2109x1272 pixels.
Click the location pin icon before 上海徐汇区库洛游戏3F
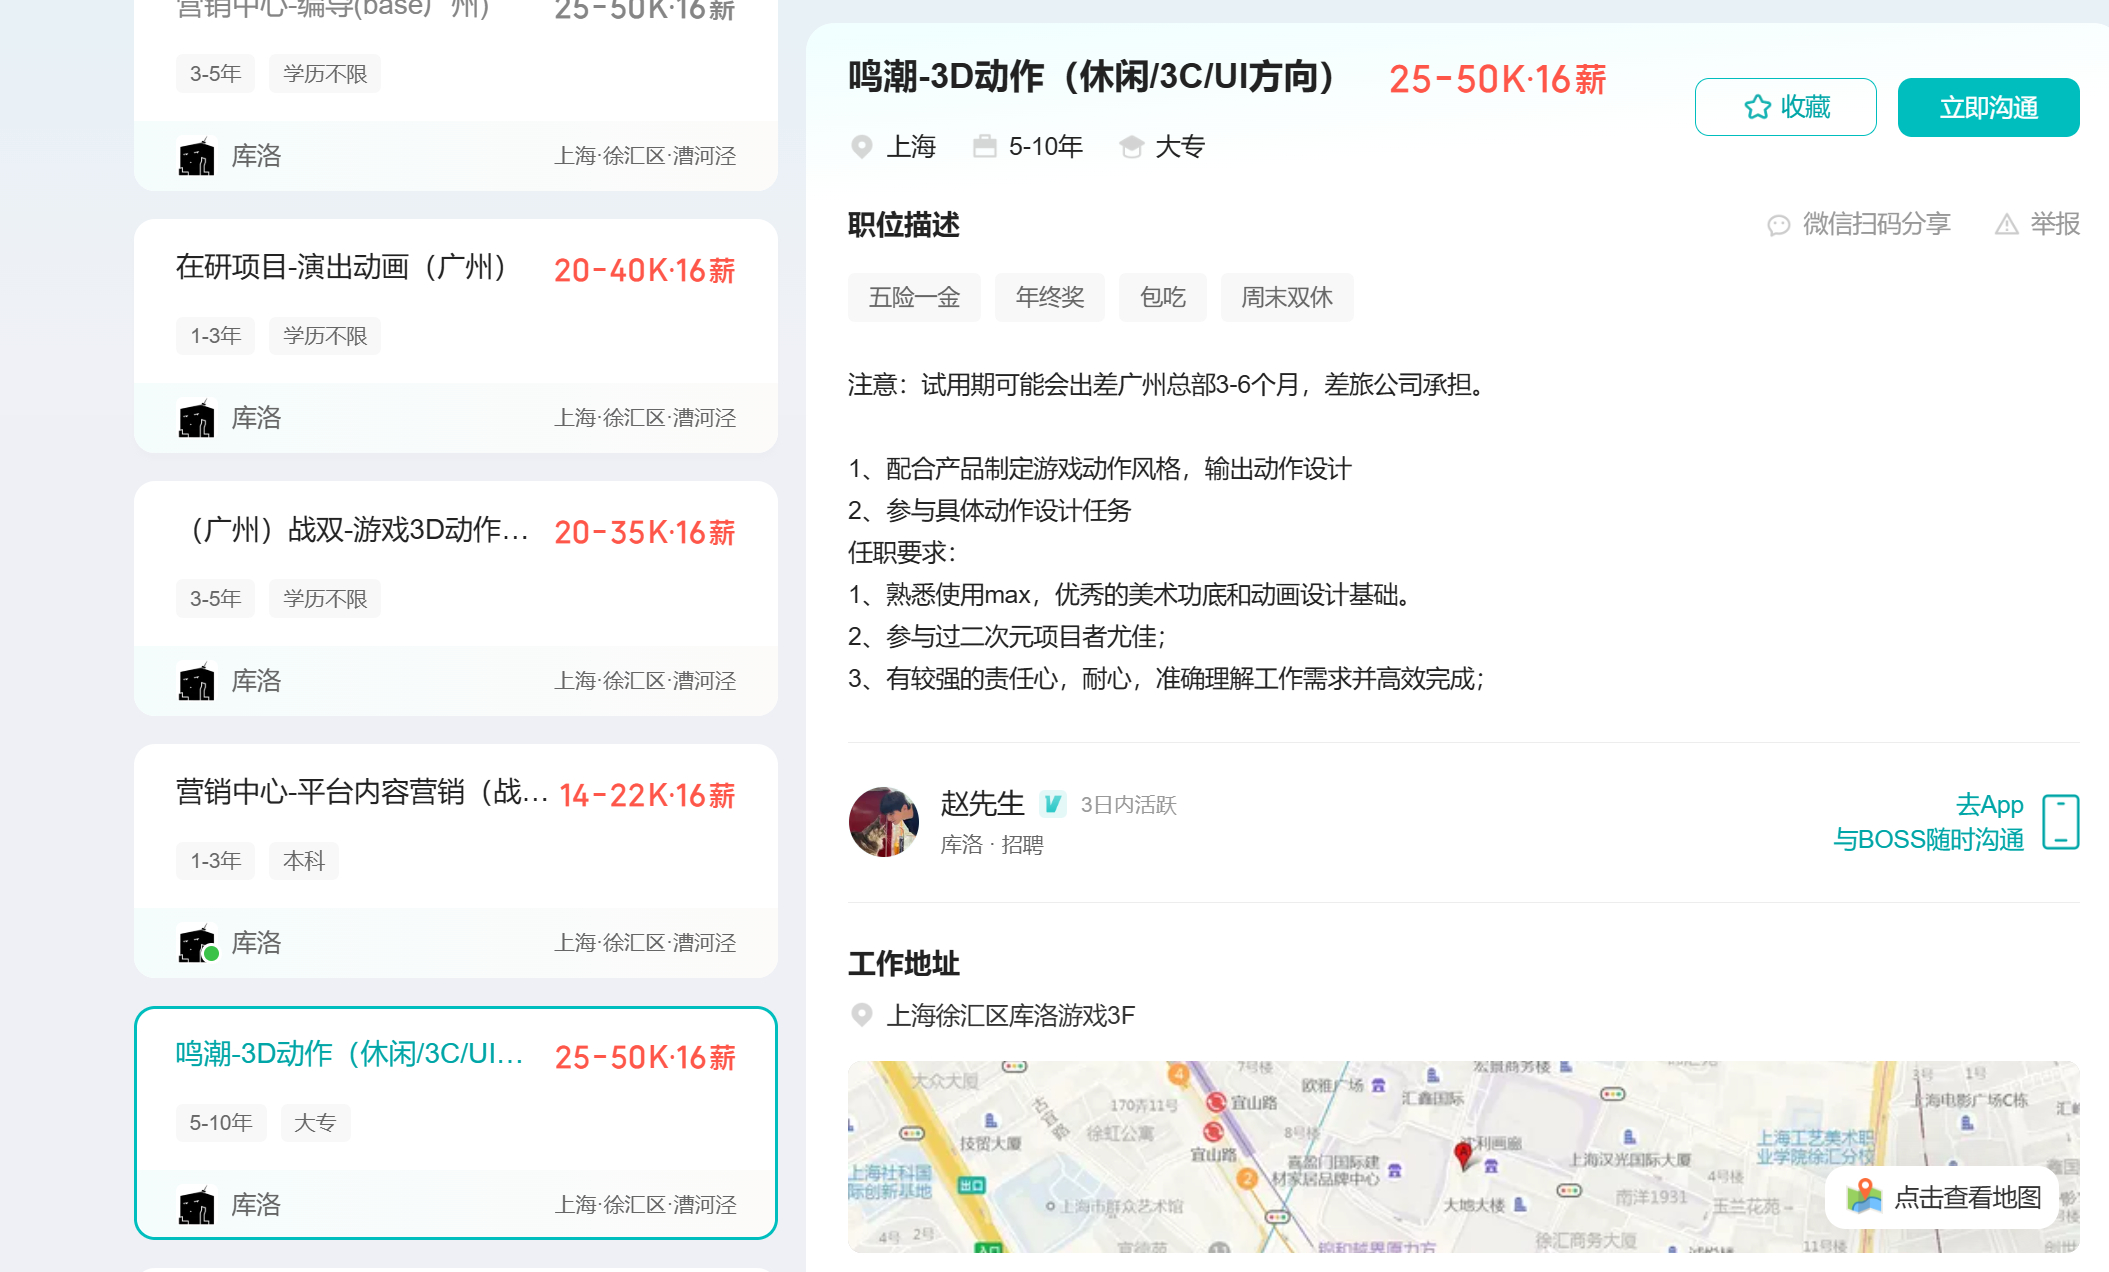tap(861, 1015)
